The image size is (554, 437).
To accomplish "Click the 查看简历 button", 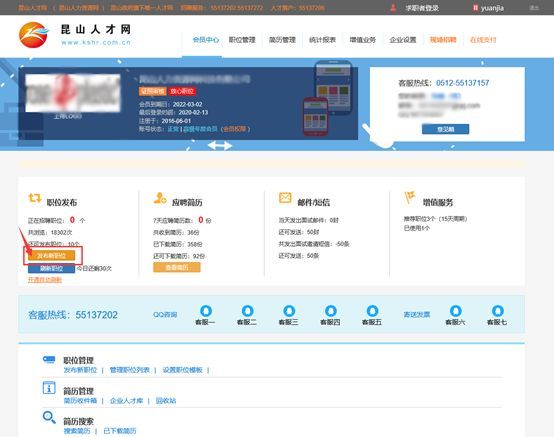I will [x=177, y=267].
